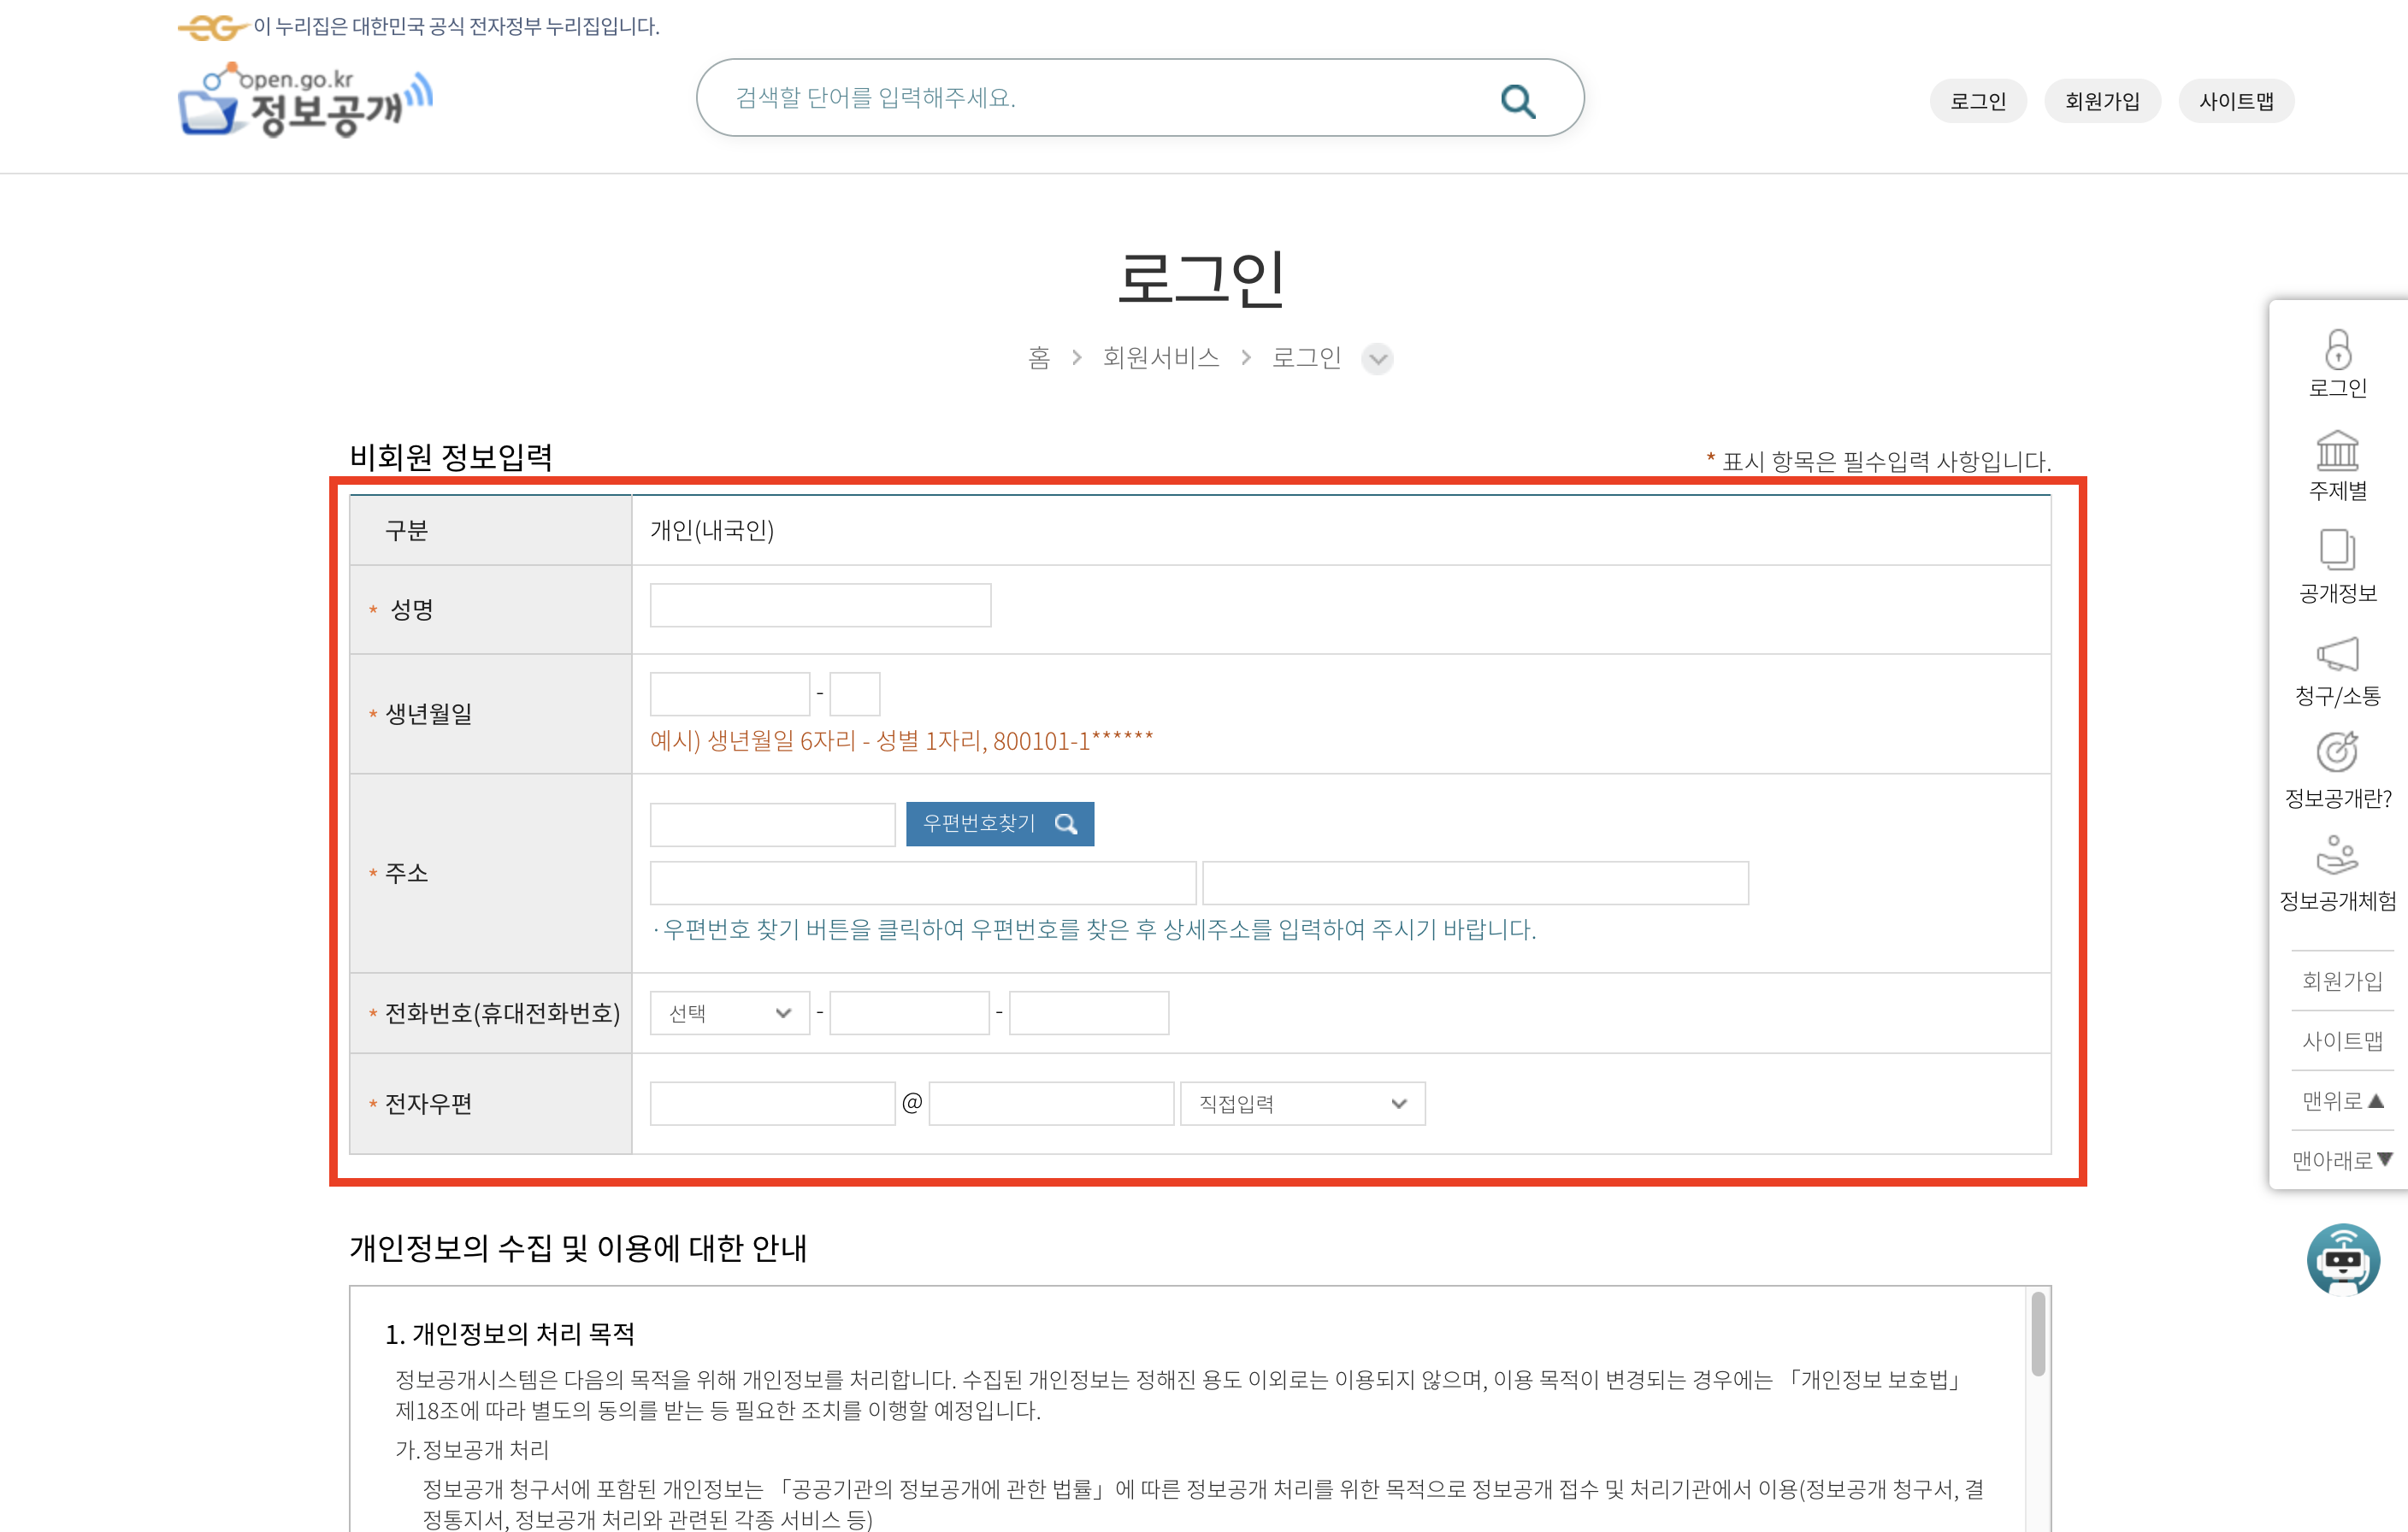Click the privacy notice scrollbar
Viewport: 2408px width, 1532px height.
(2037, 1335)
